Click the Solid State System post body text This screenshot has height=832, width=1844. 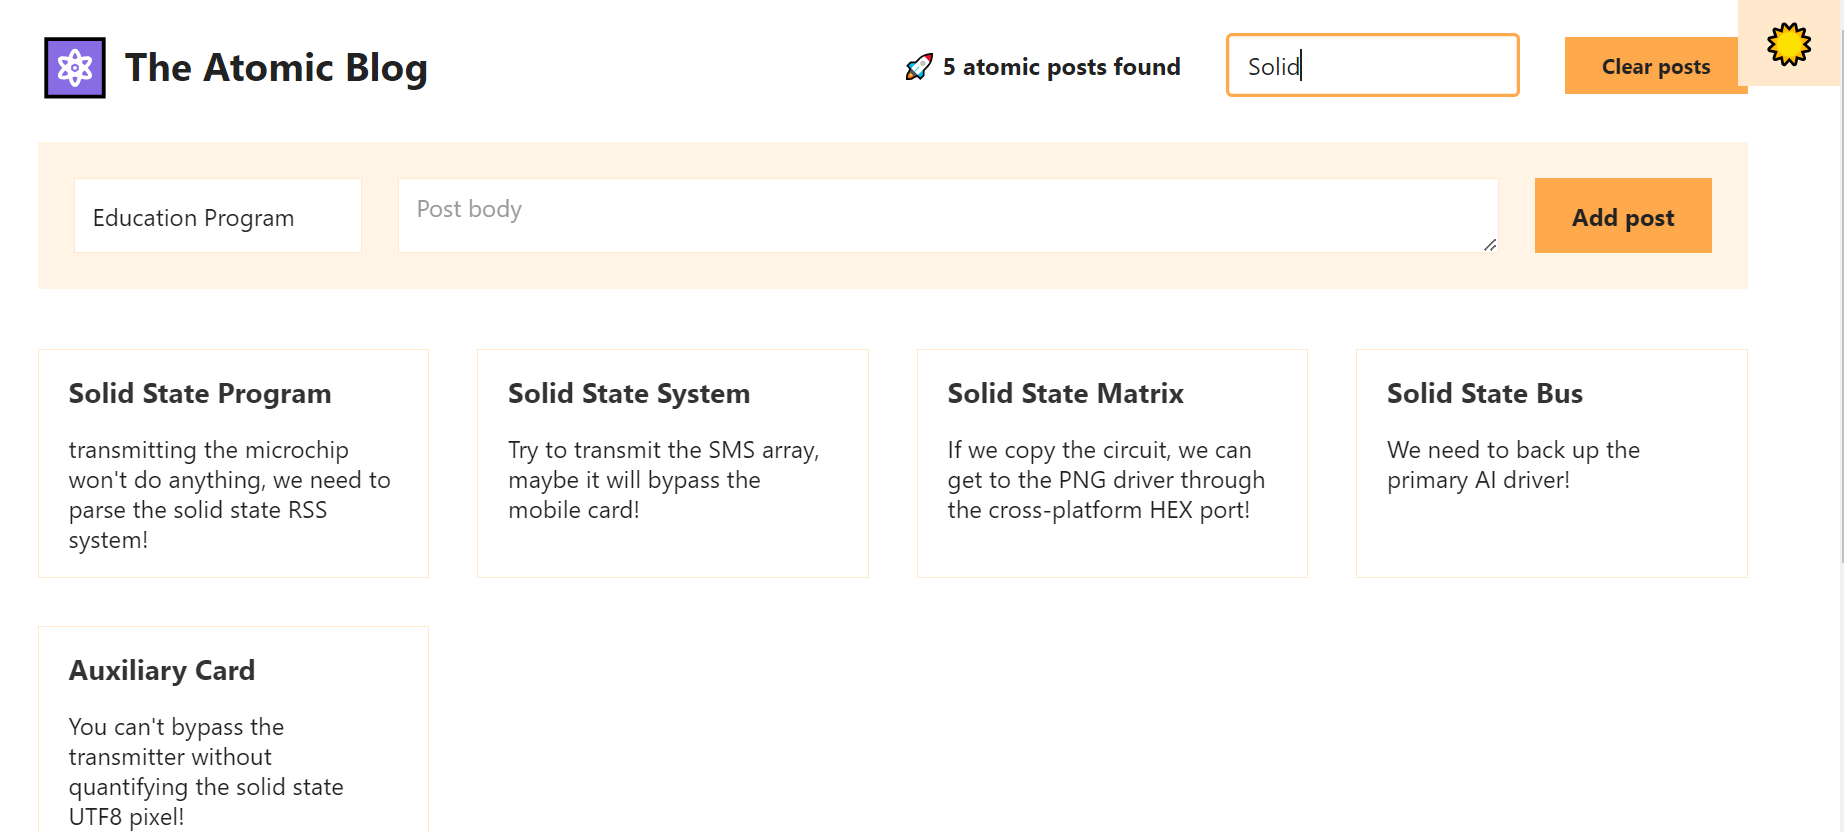663,480
